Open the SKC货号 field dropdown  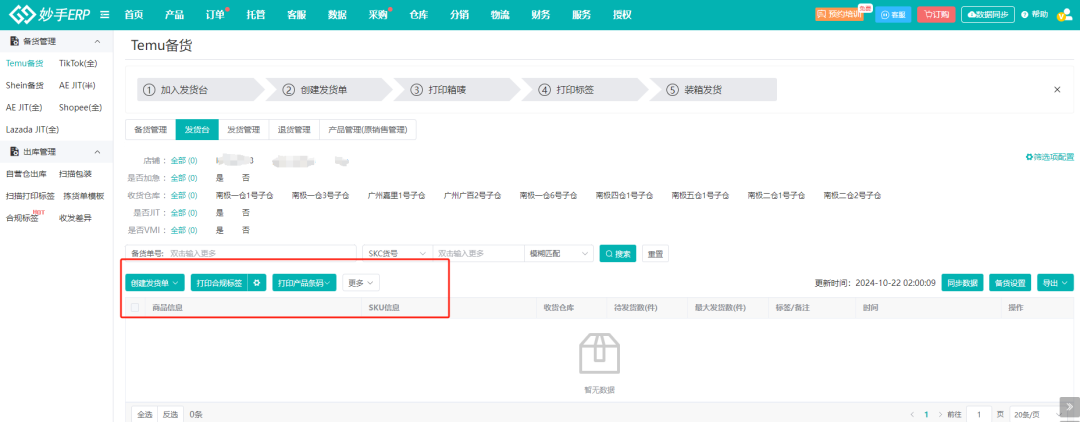pos(397,253)
